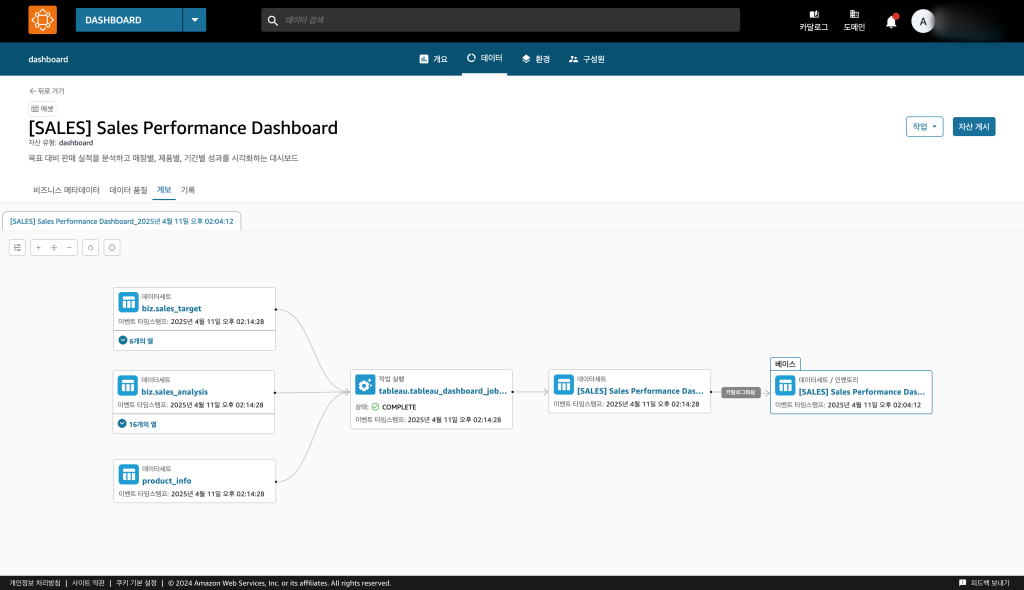Show lineage graph info icon

click(112, 248)
